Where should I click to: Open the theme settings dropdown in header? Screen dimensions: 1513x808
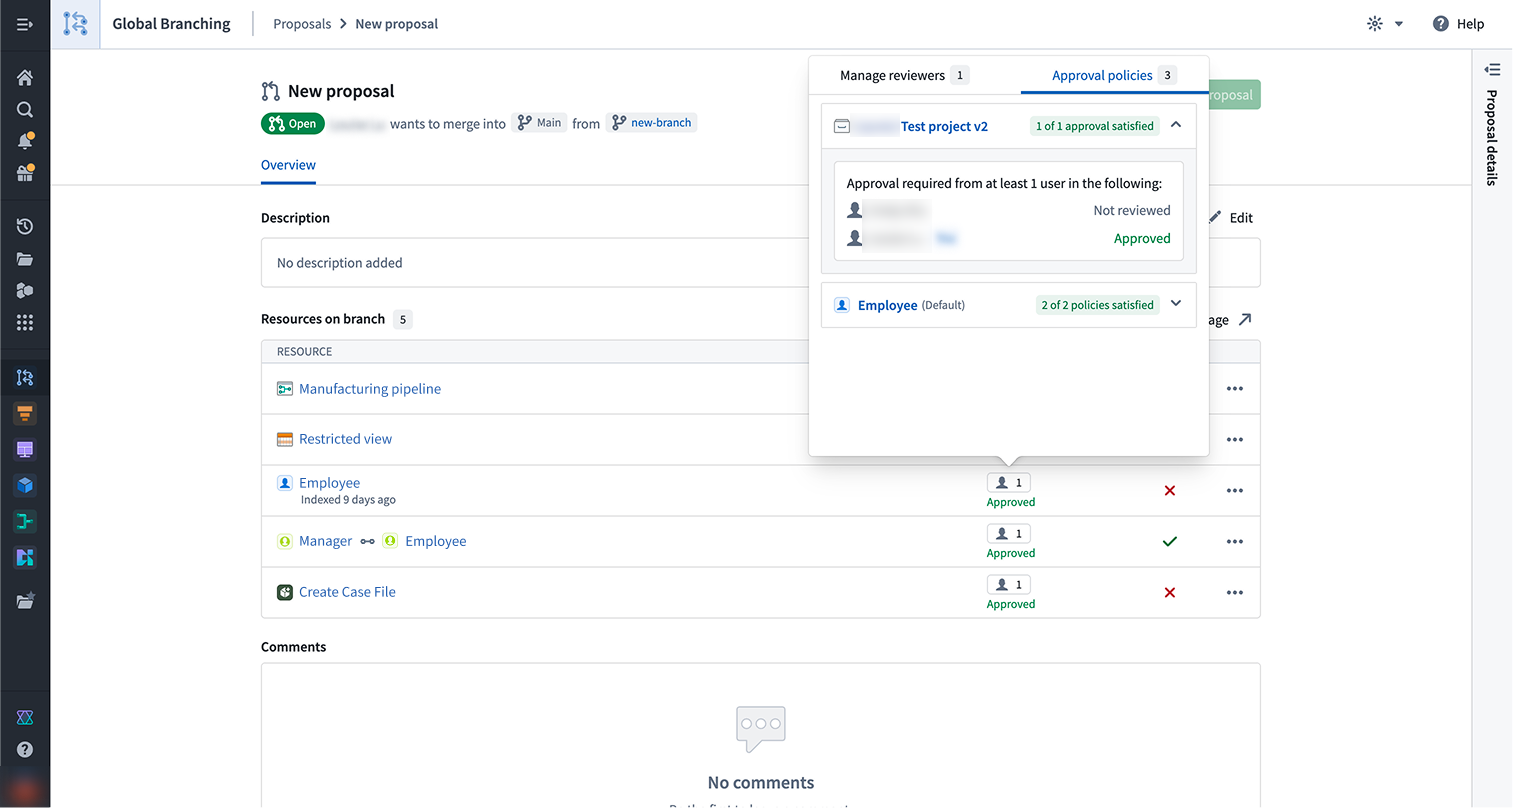[x=1385, y=24]
